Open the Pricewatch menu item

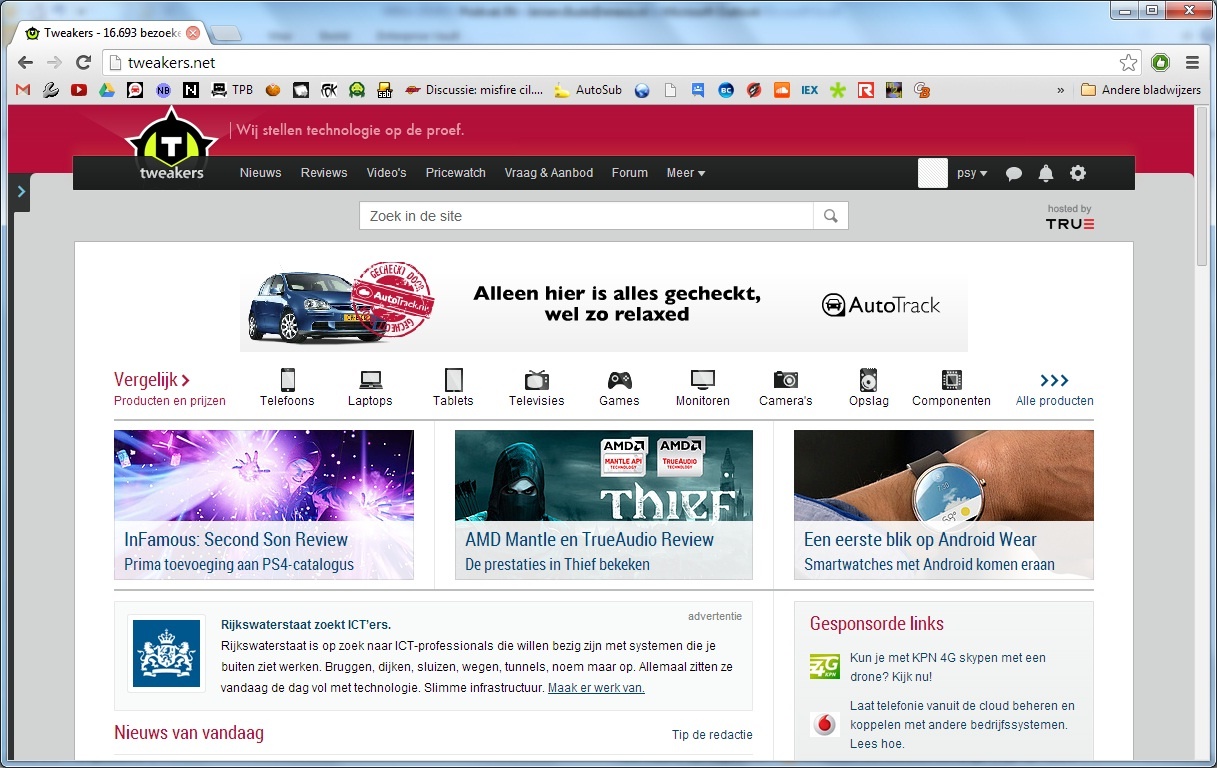pyautogui.click(x=456, y=173)
